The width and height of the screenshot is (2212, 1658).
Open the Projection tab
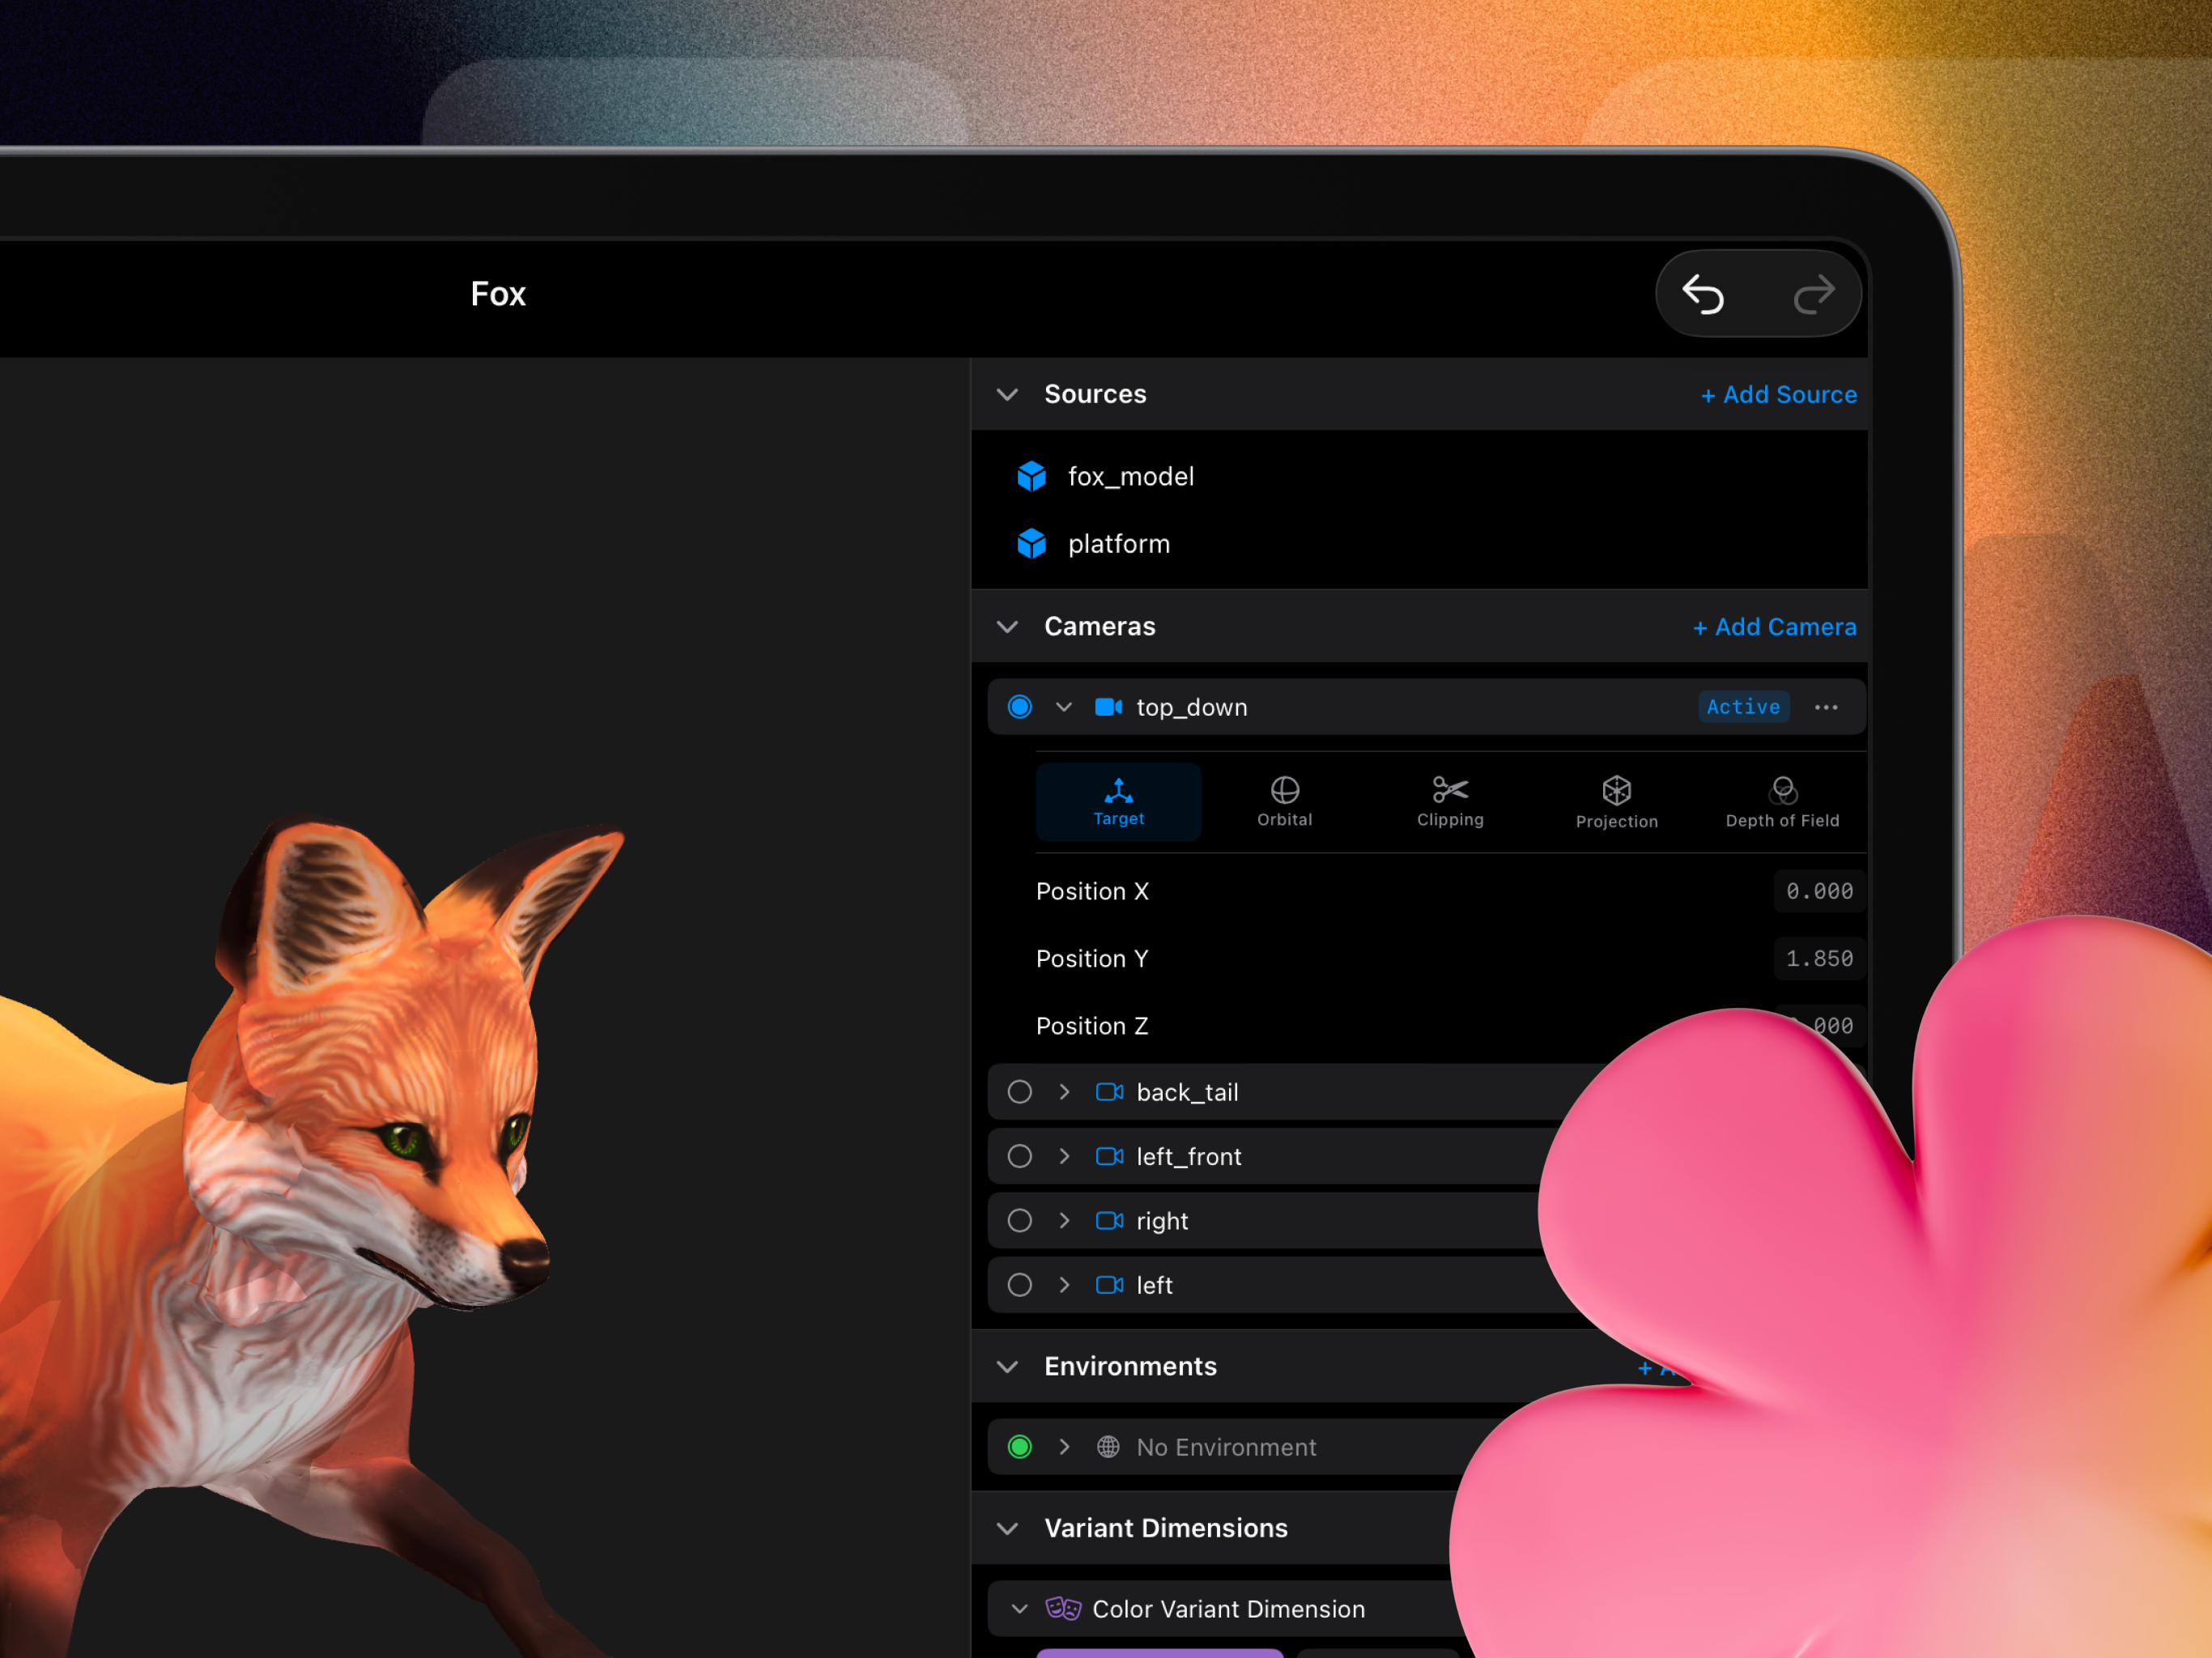point(1616,802)
